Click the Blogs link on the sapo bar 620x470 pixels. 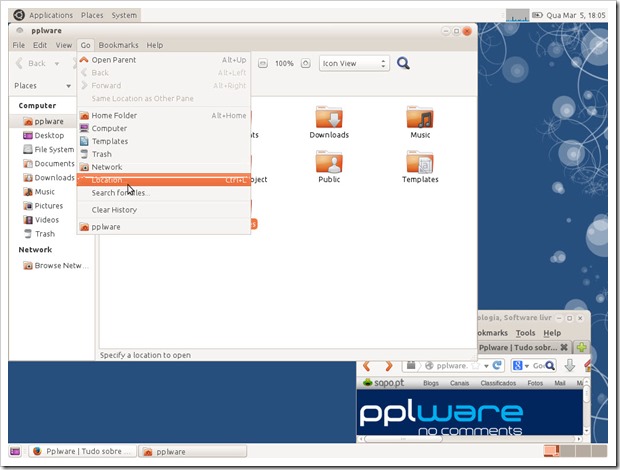[431, 383]
